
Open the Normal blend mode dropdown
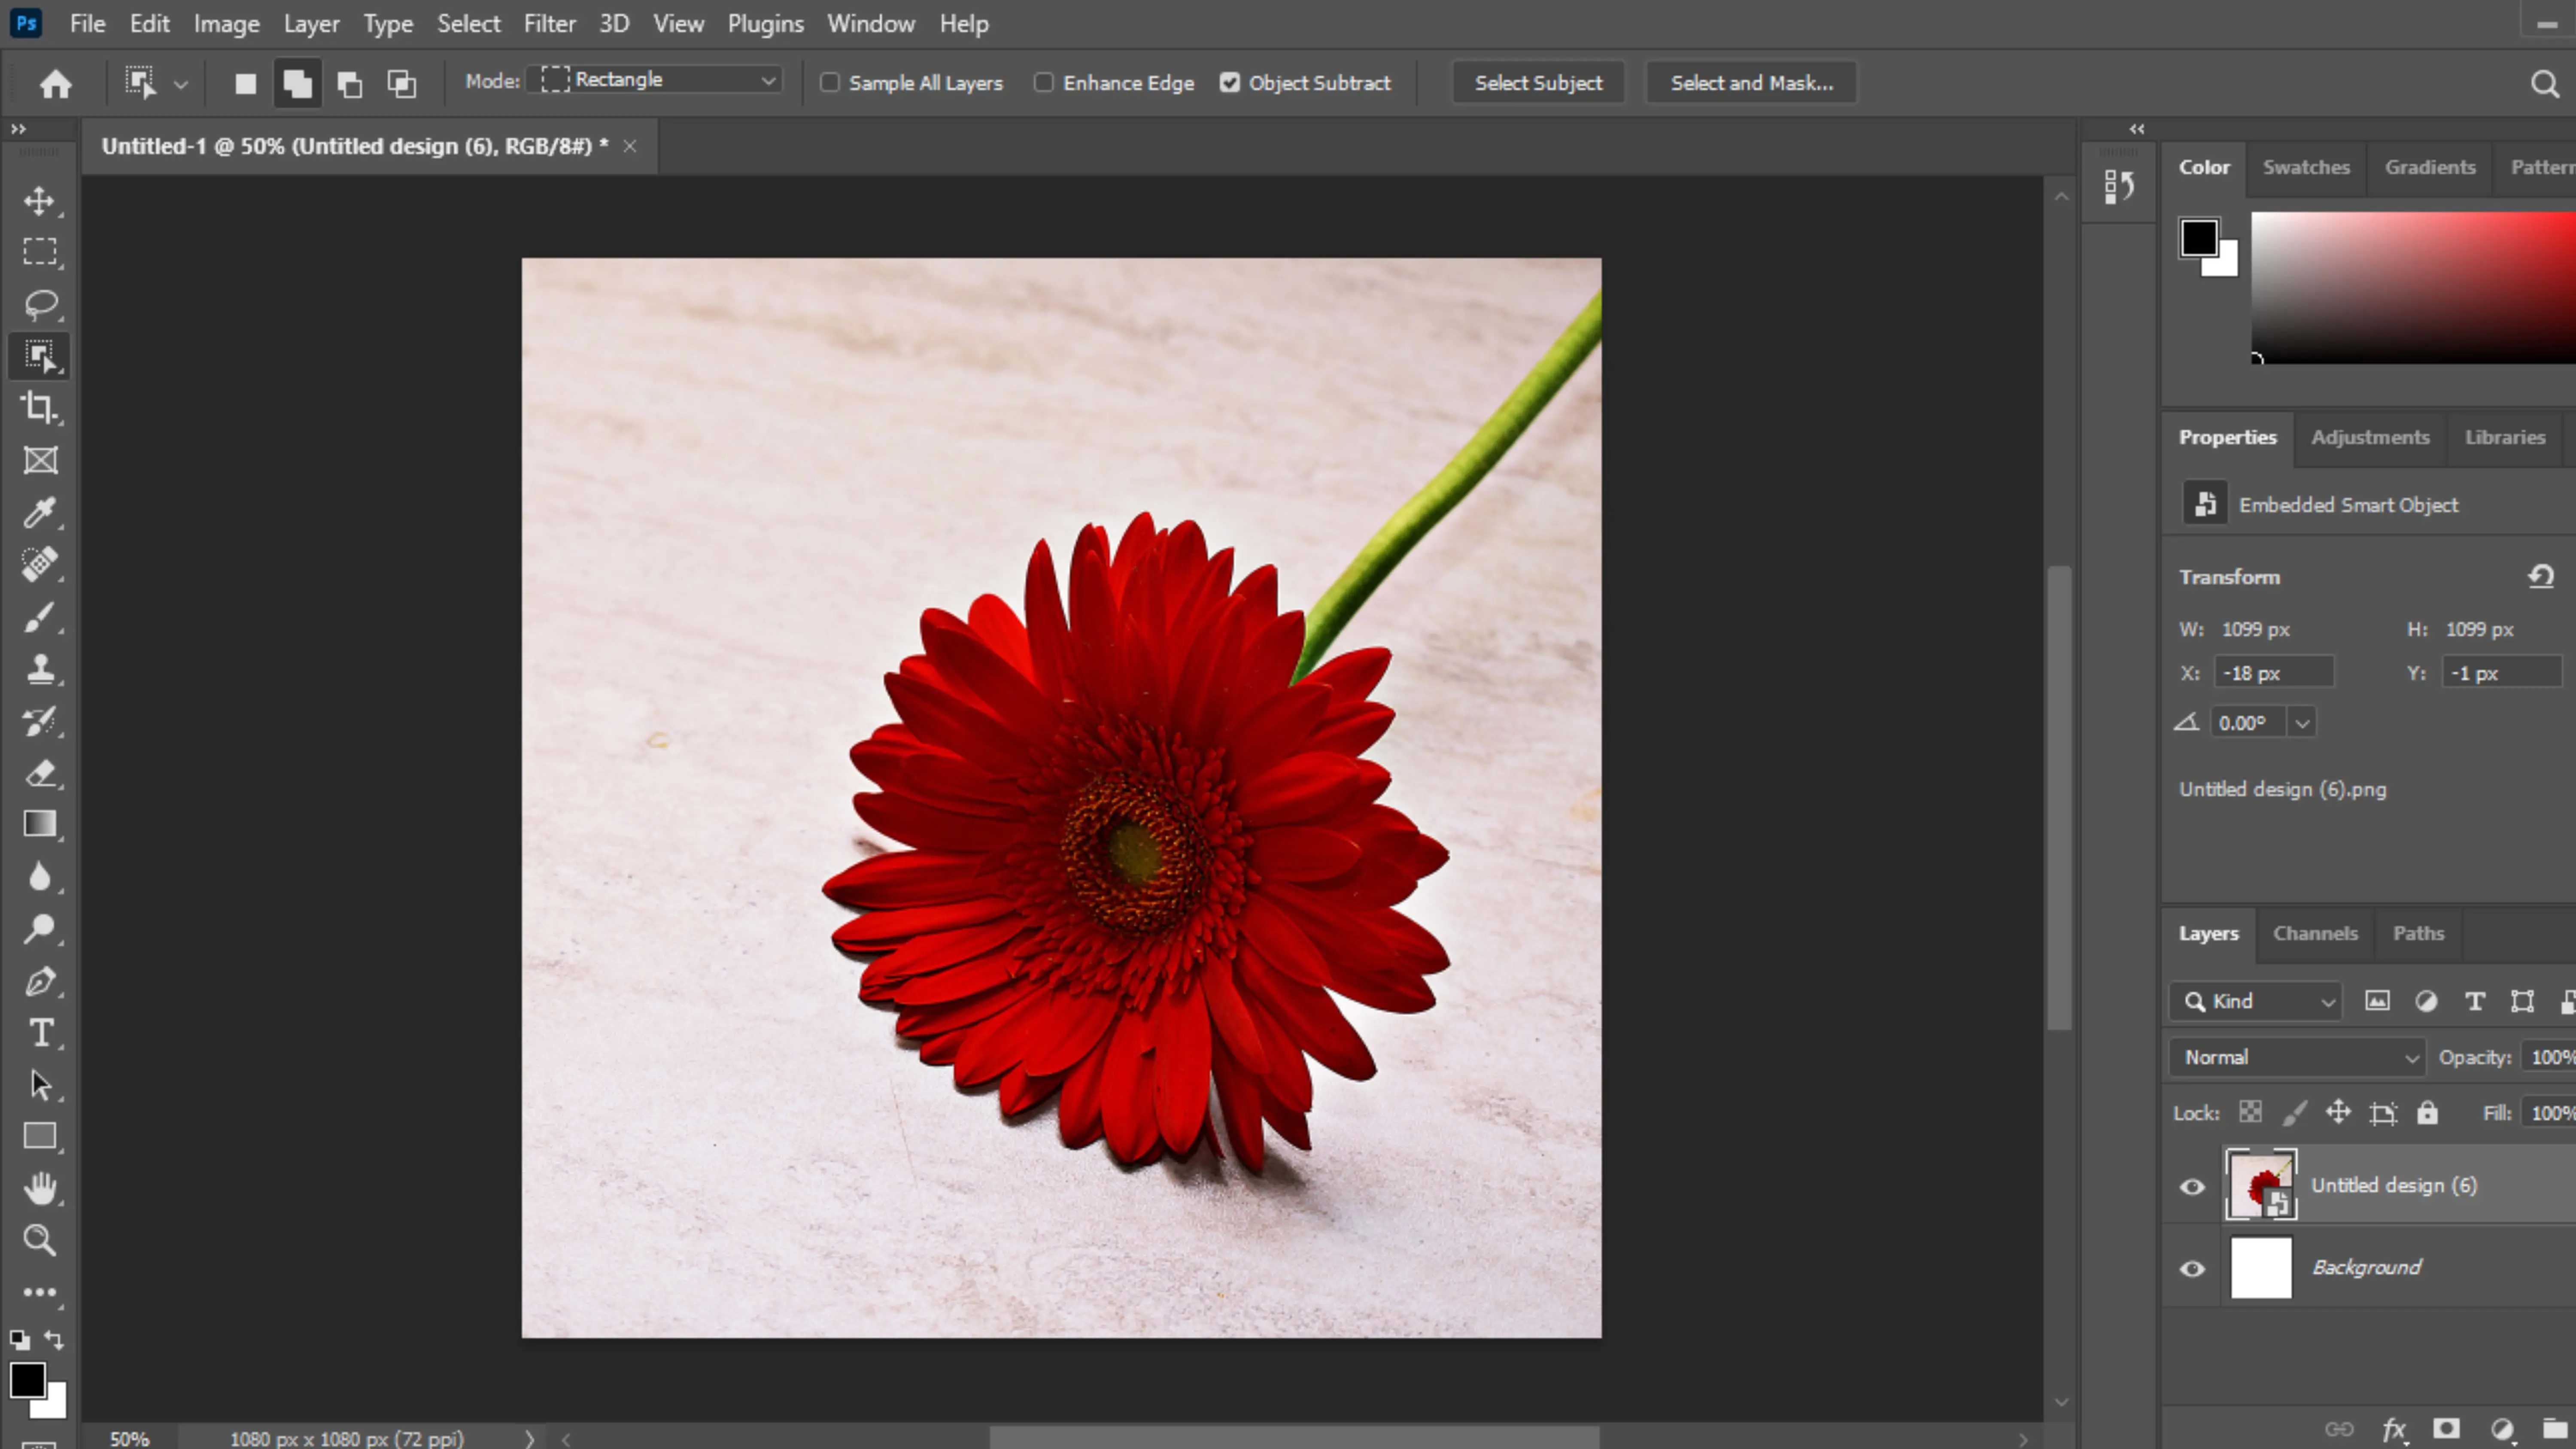(2298, 1057)
